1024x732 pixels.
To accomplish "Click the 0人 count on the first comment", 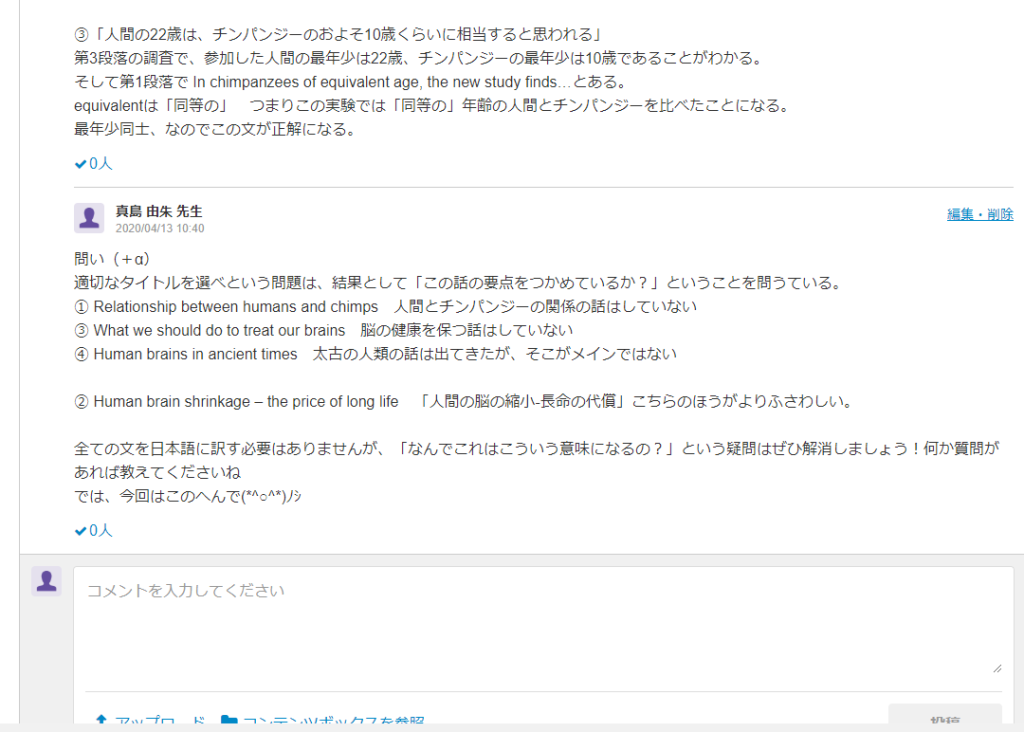I will (x=101, y=163).
